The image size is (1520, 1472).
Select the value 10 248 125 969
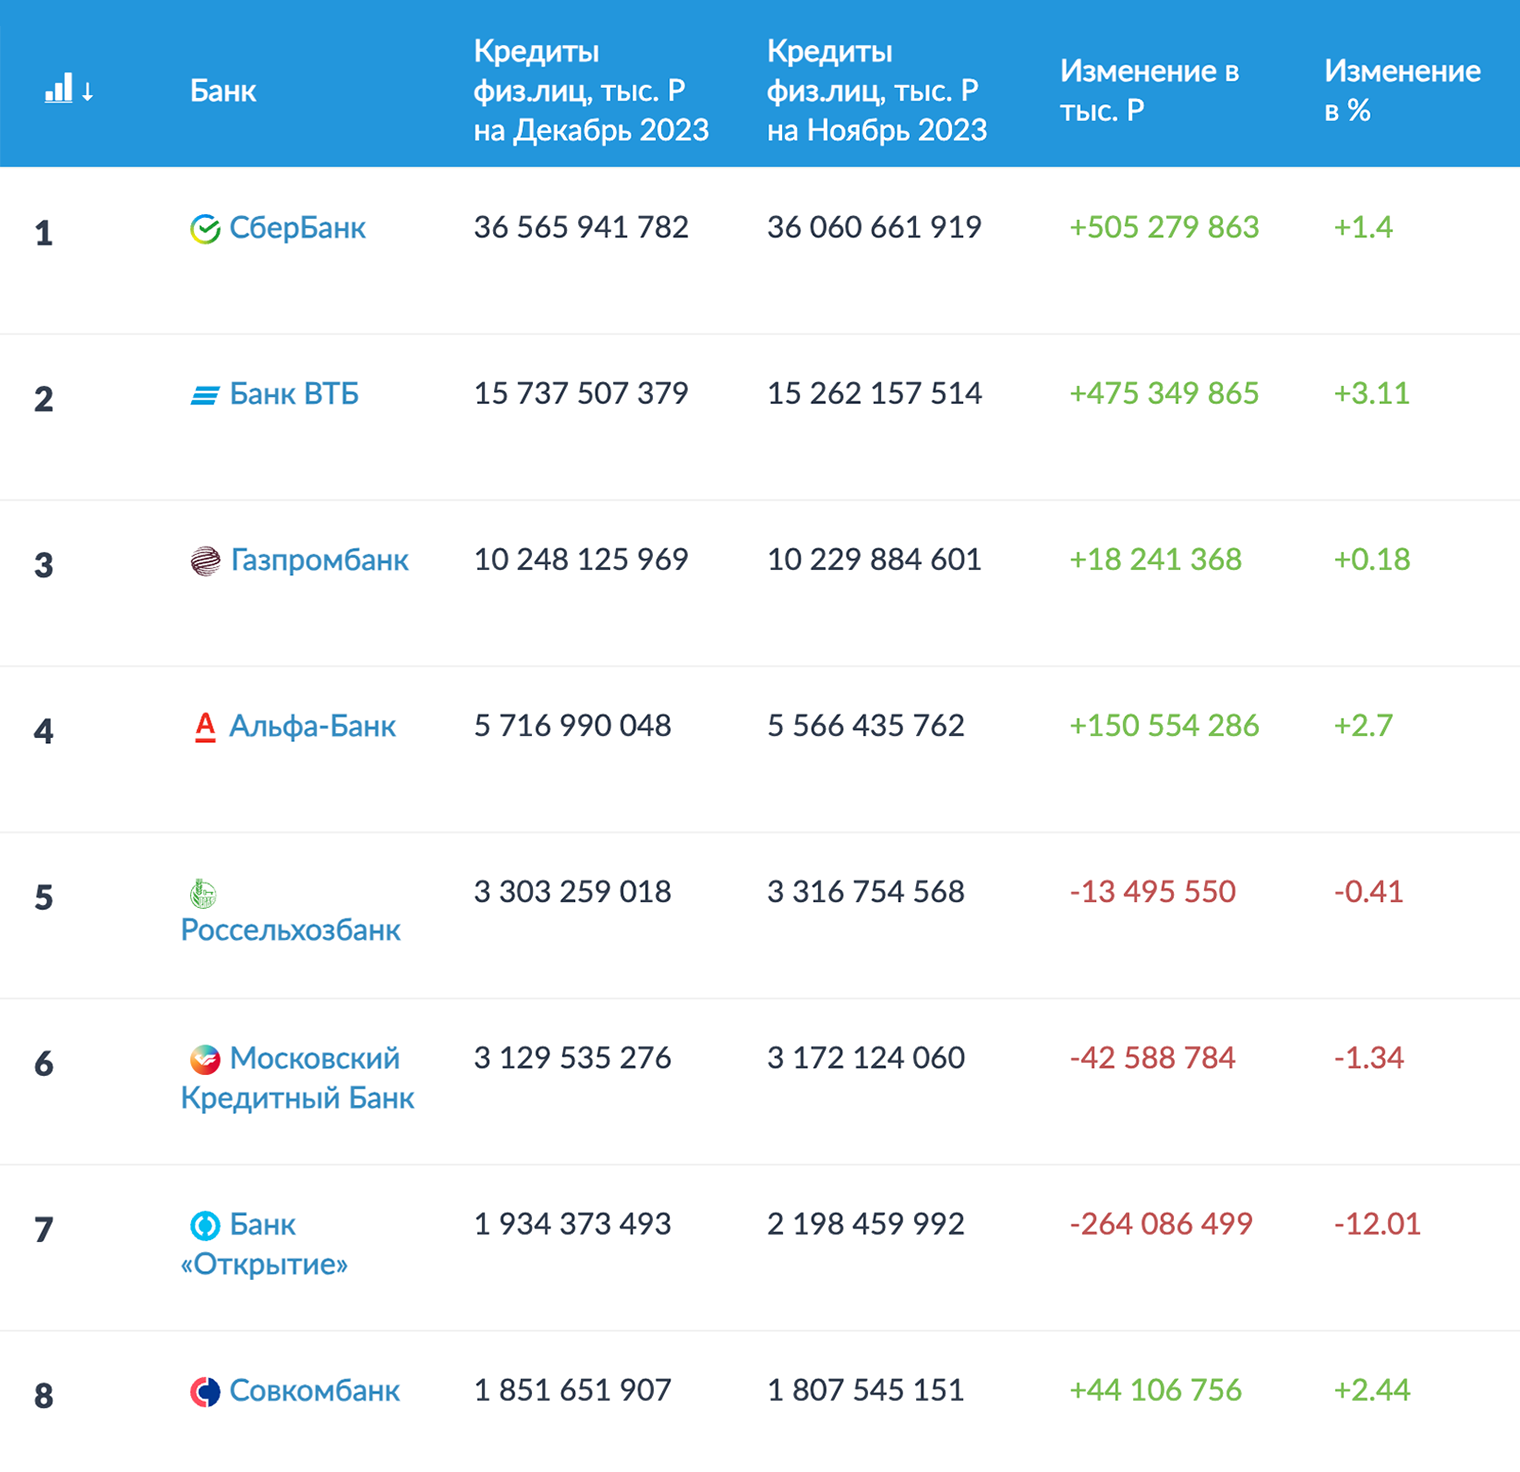[x=581, y=559]
